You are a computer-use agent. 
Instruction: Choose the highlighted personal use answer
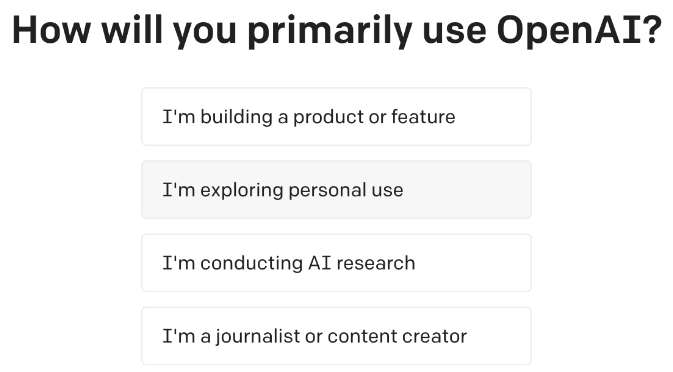click(336, 190)
